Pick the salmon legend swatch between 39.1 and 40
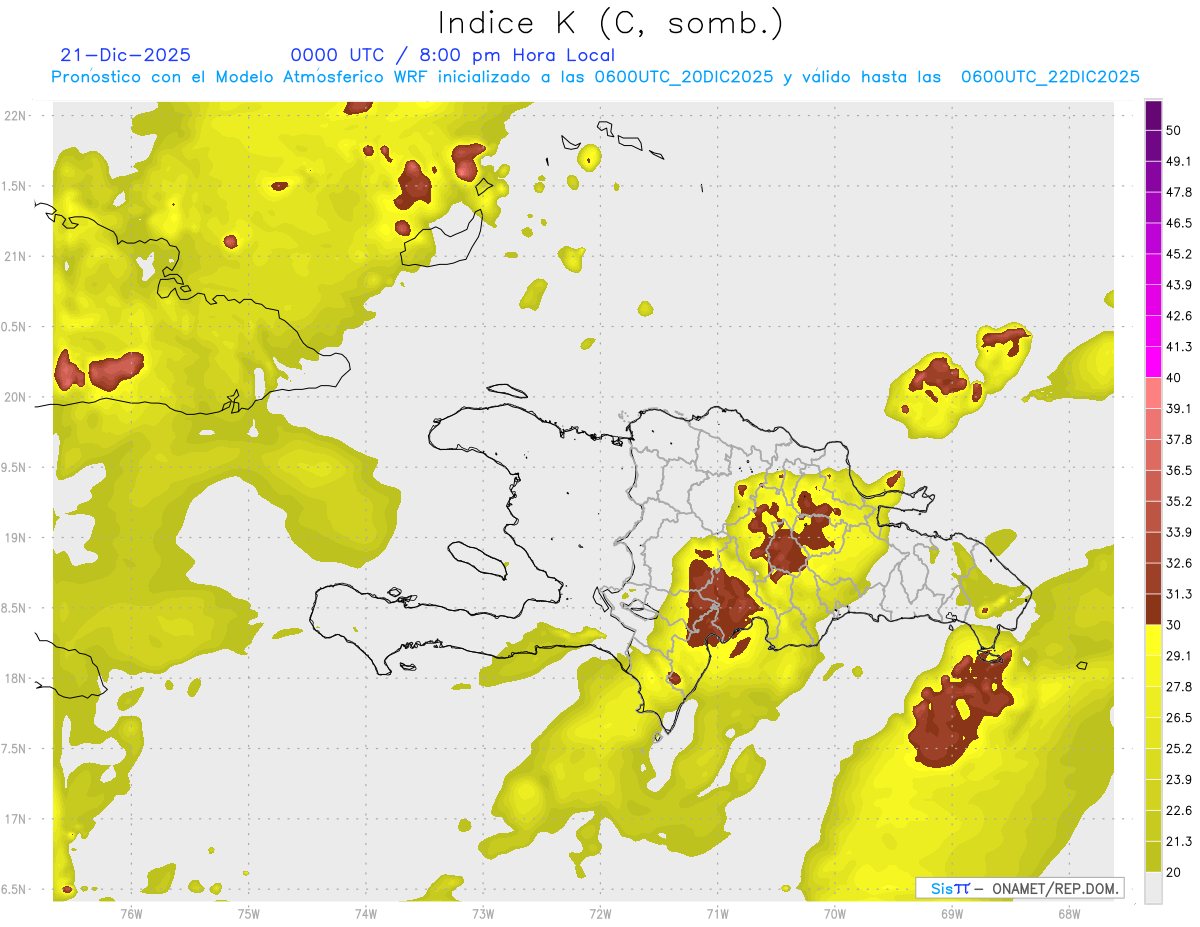The width and height of the screenshot is (1200, 927). pyautogui.click(x=1153, y=393)
